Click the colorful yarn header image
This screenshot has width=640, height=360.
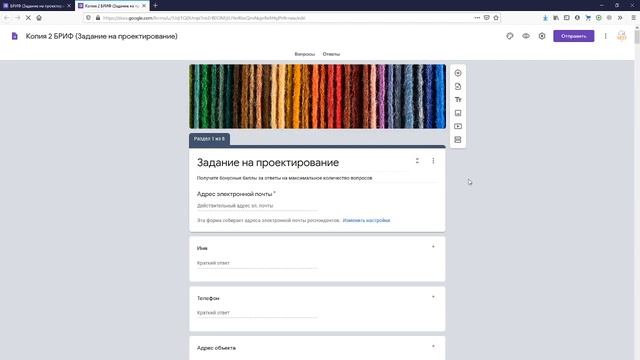pos(317,96)
